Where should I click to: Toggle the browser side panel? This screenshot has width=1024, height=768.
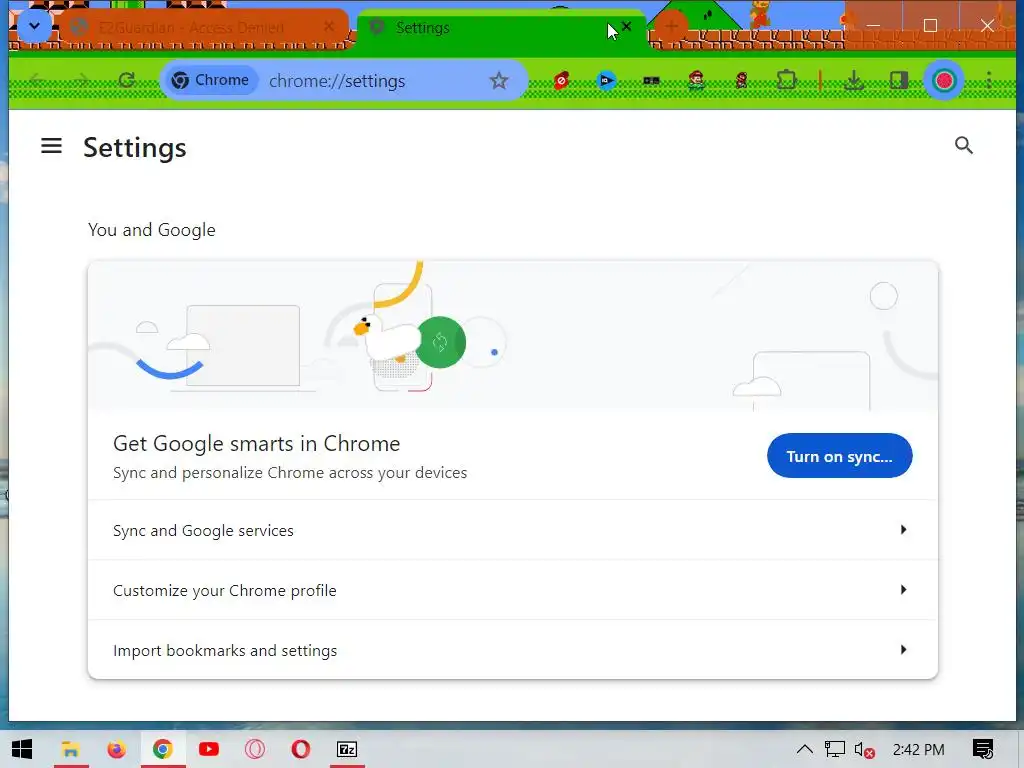click(x=899, y=80)
